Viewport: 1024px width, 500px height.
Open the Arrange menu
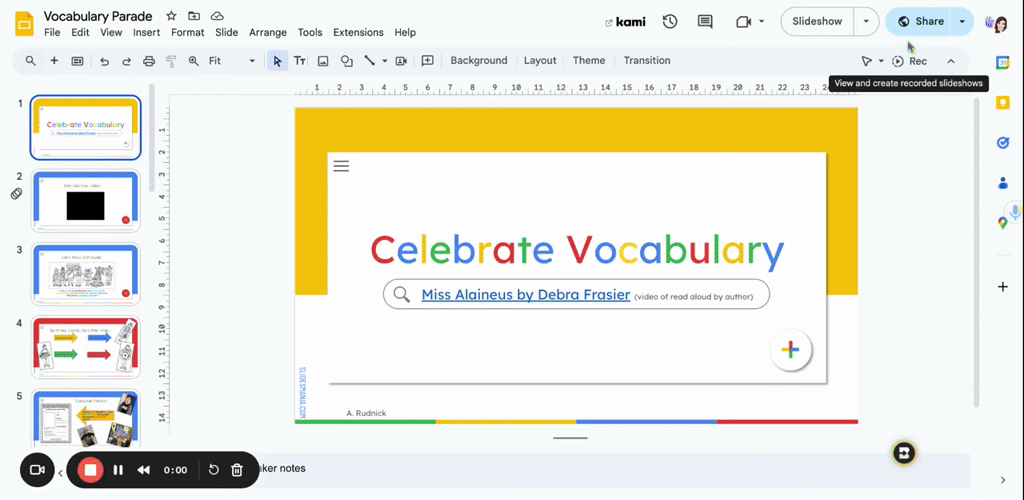pyautogui.click(x=268, y=33)
